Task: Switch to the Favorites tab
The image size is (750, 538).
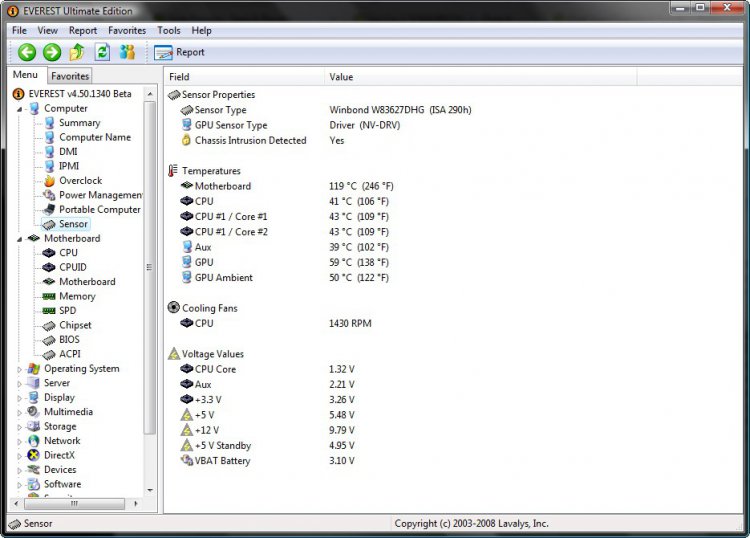Action: 70,76
